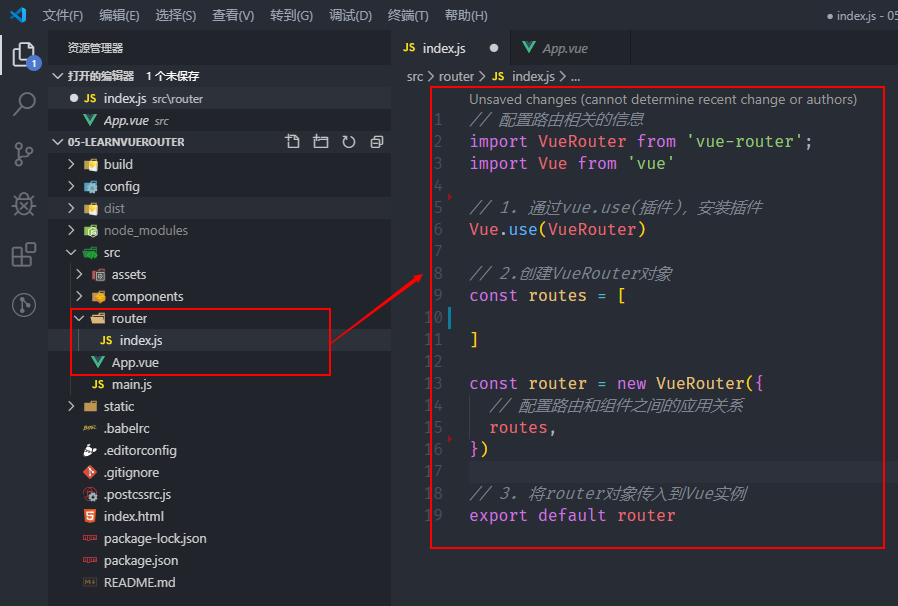Expand the config folder
This screenshot has height=606, width=898.
(x=71, y=186)
